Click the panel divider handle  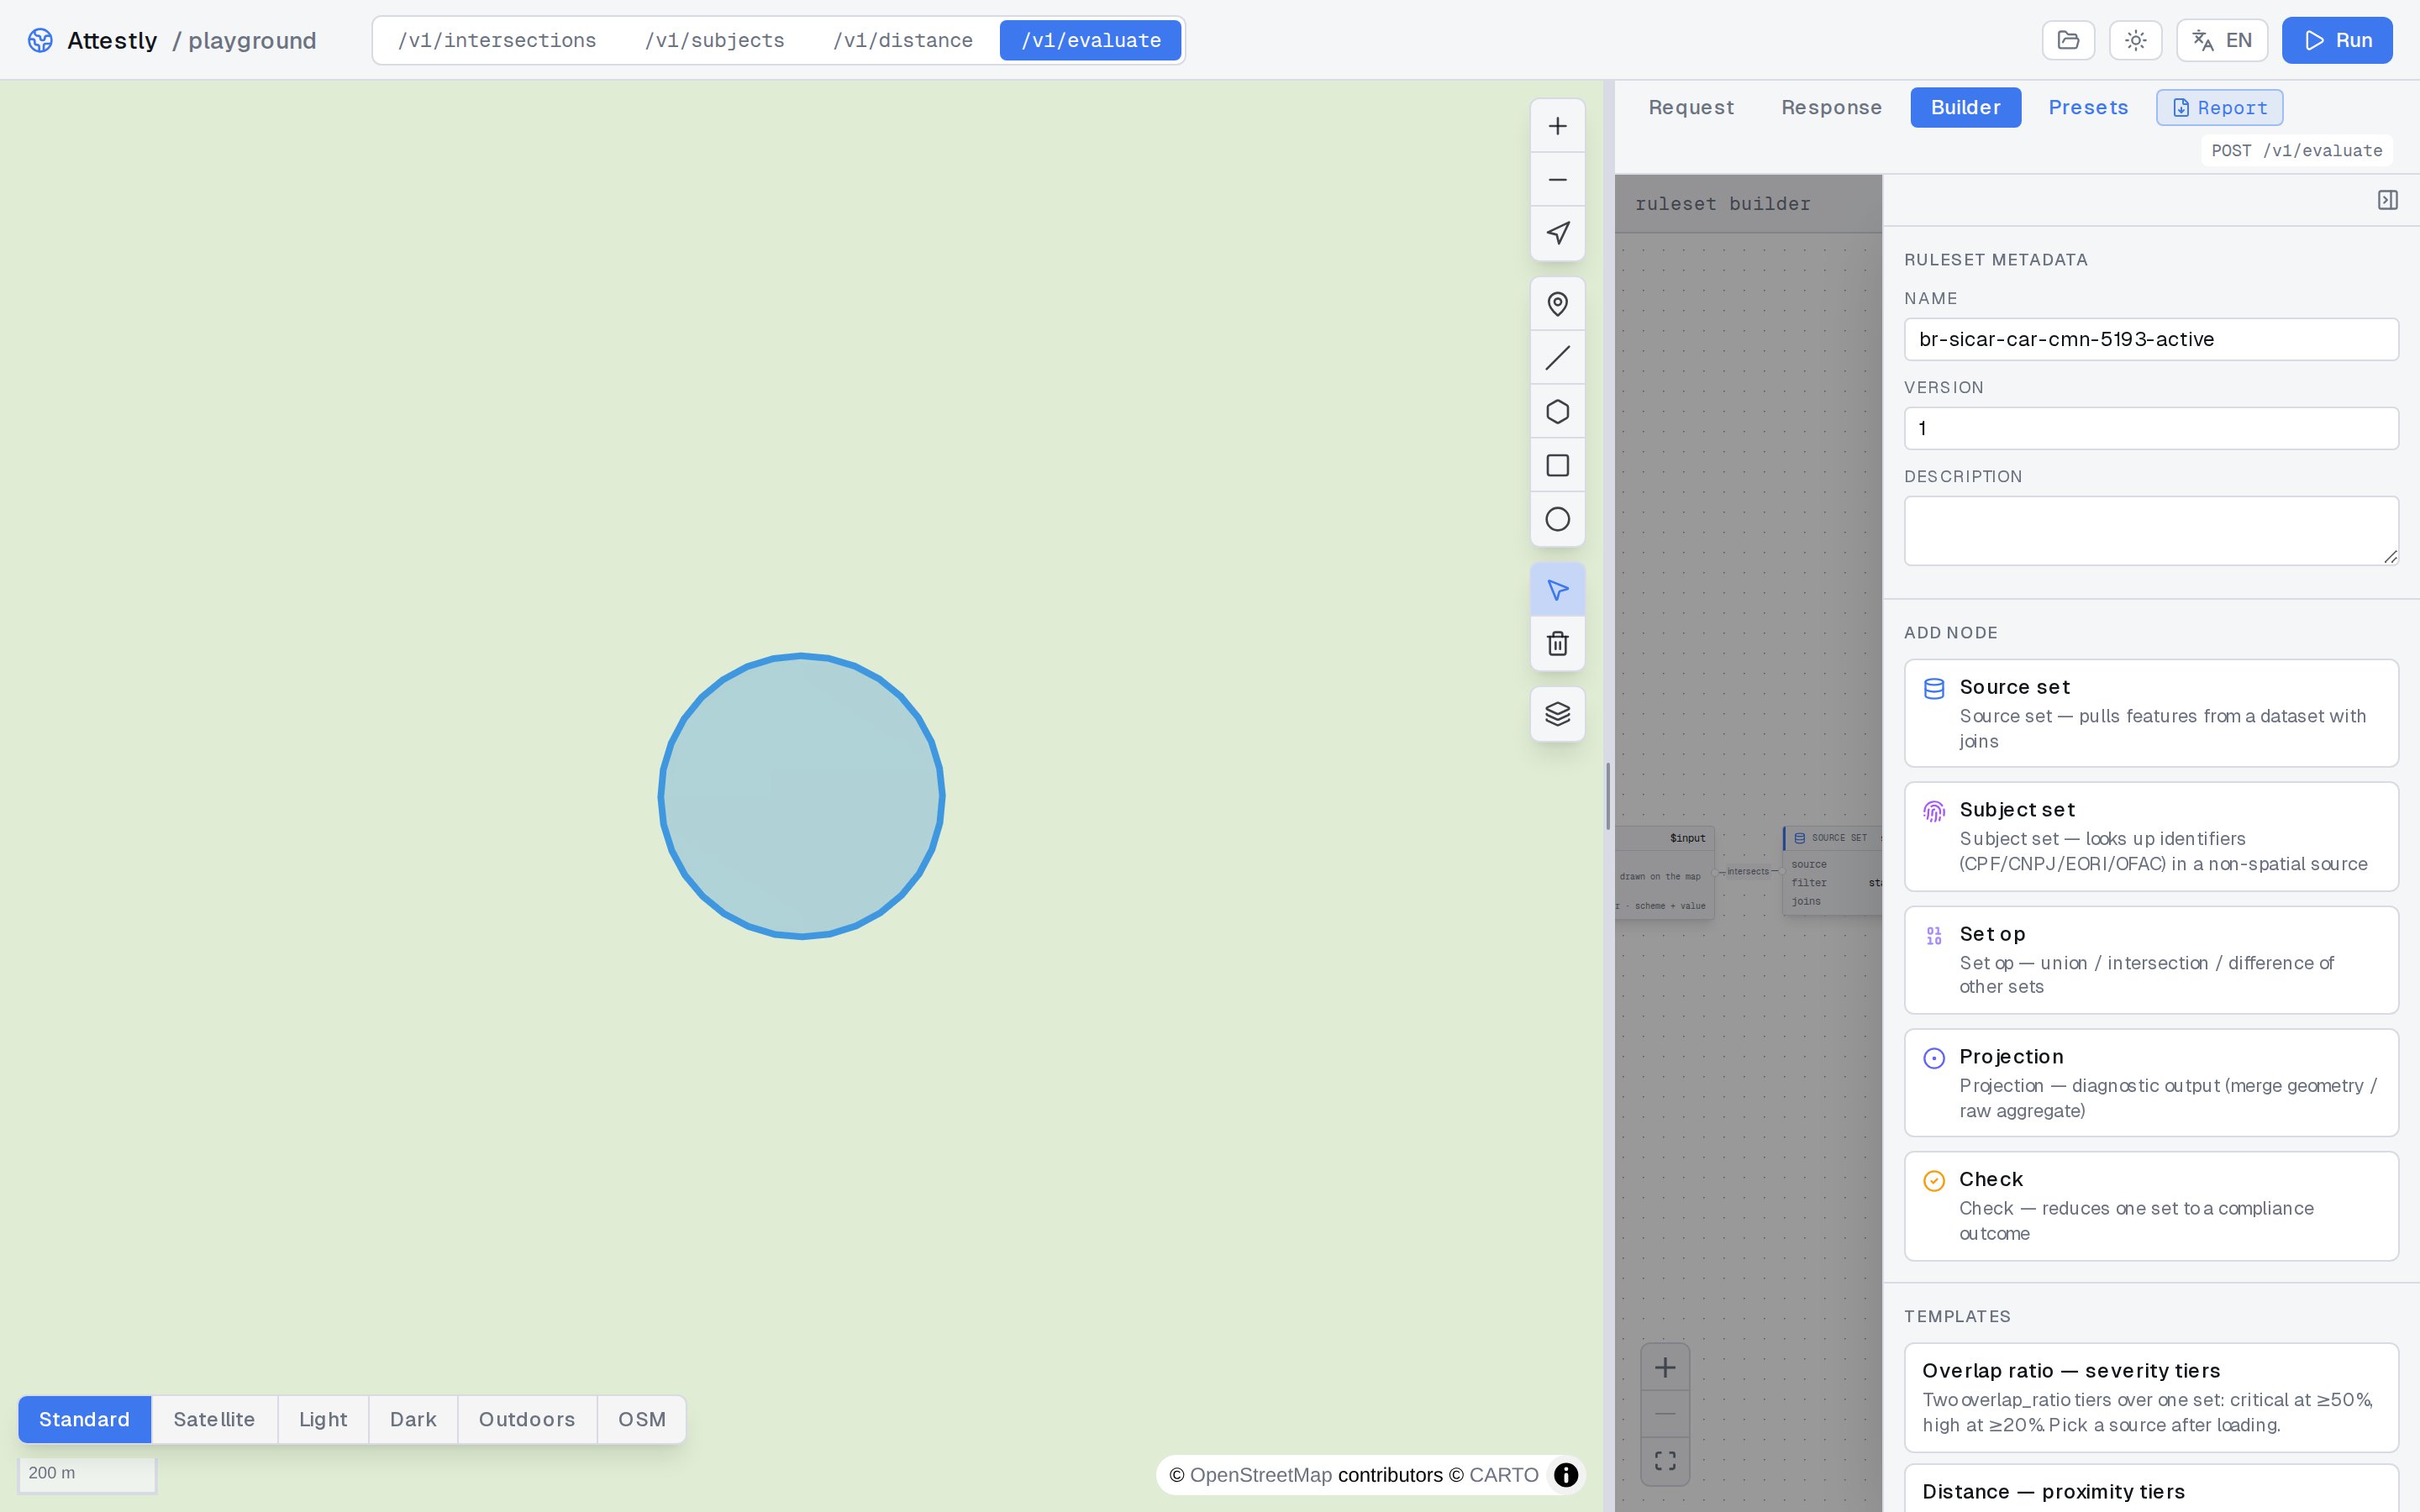pyautogui.click(x=1608, y=796)
